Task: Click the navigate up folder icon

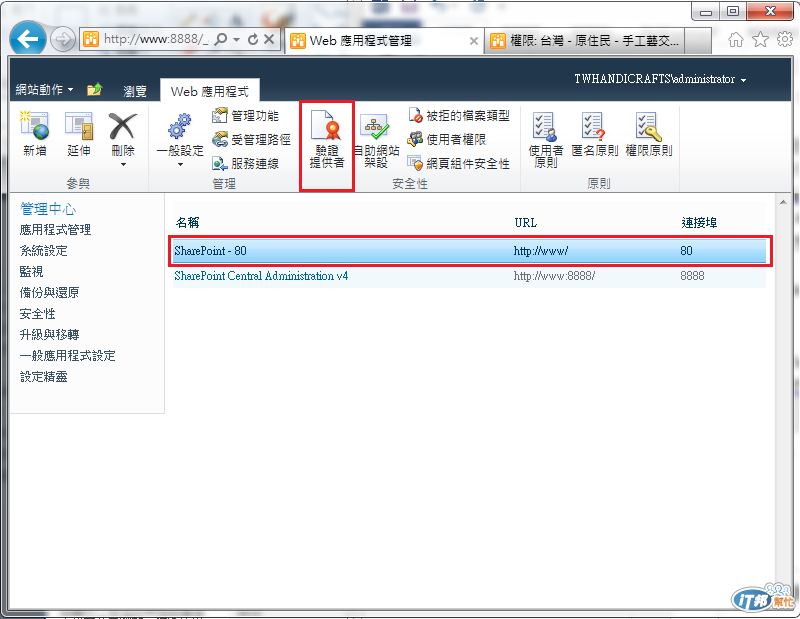Action: click(x=94, y=90)
